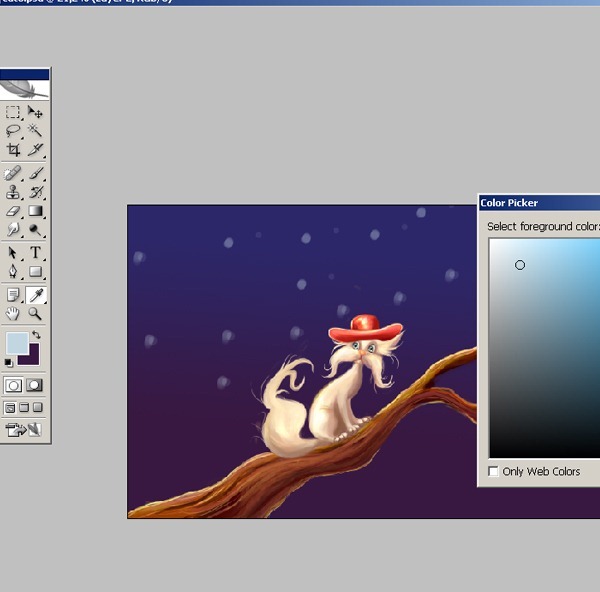Viewport: 600px width, 592px height.
Task: Select the Hand tool
Action: tap(13, 314)
